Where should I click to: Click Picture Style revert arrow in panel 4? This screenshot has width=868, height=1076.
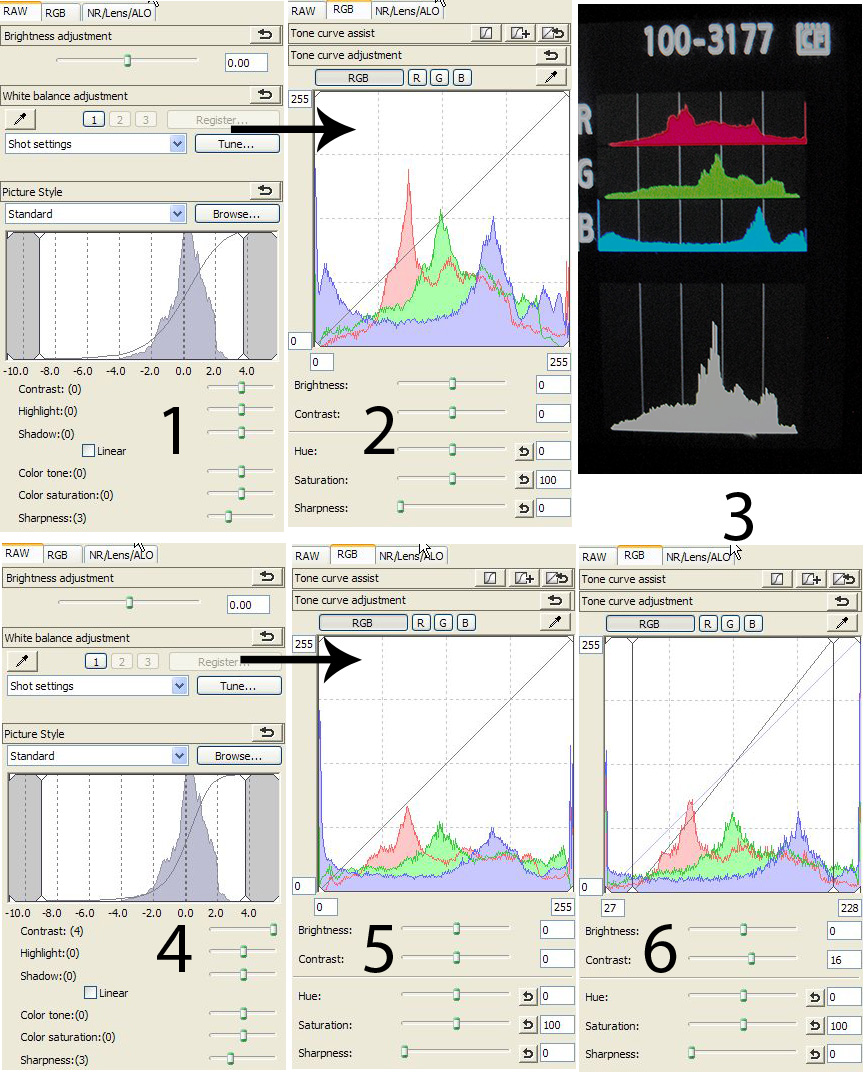[266, 733]
